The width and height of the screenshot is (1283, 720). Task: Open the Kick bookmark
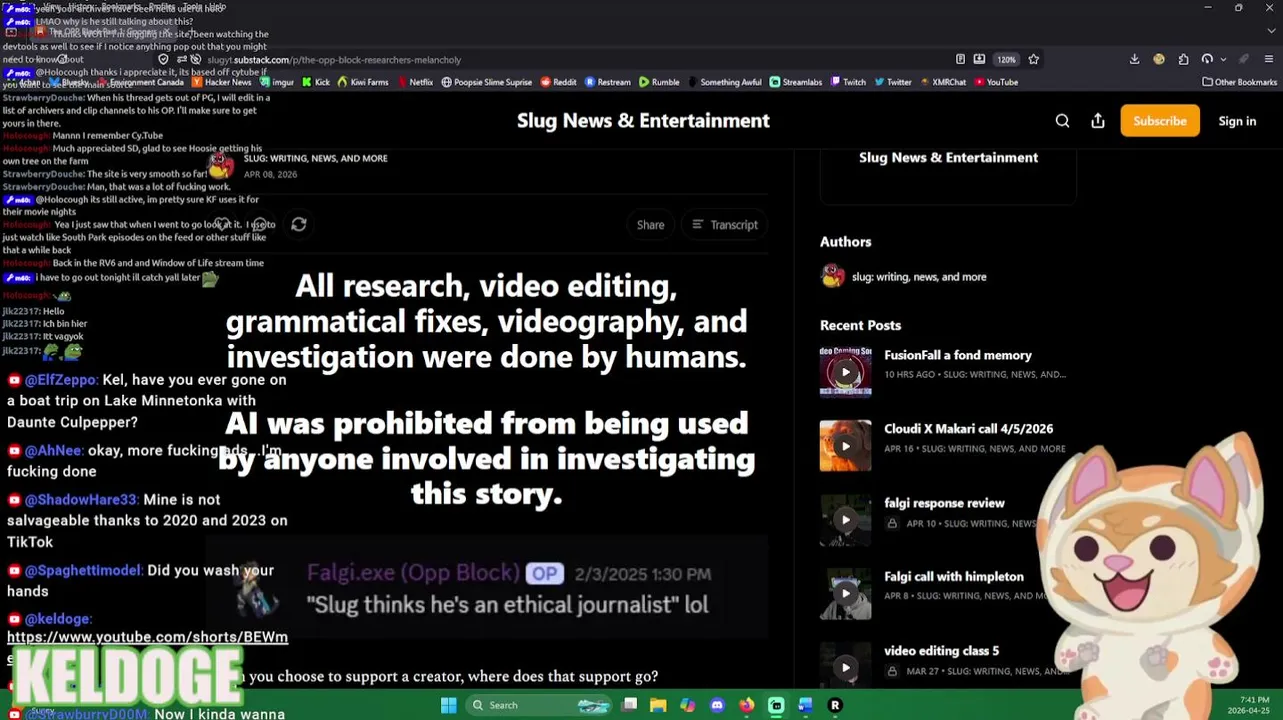point(316,83)
